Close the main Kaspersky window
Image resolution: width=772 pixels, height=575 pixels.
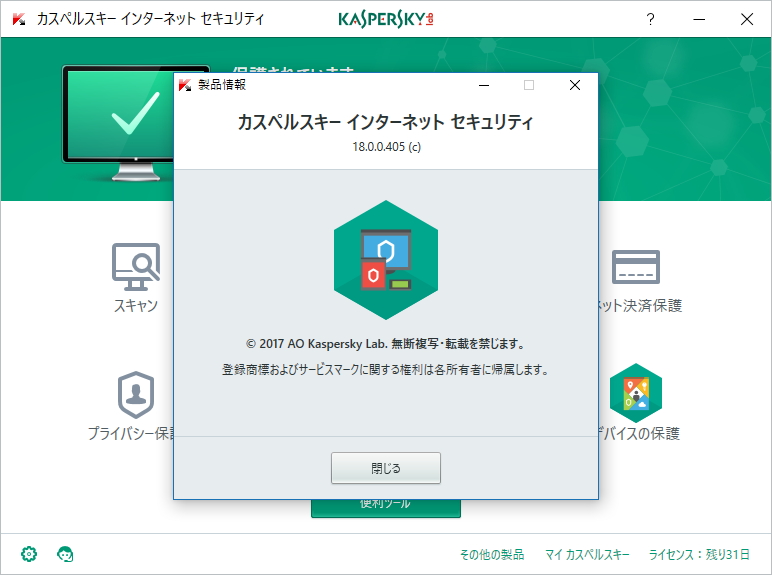(747, 19)
